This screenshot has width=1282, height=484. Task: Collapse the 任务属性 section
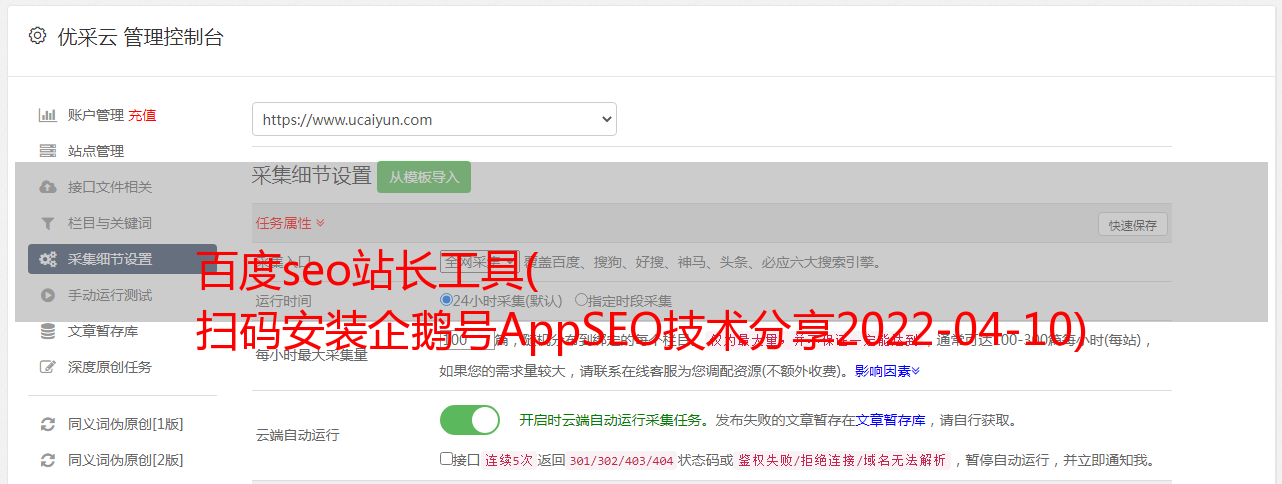point(290,223)
